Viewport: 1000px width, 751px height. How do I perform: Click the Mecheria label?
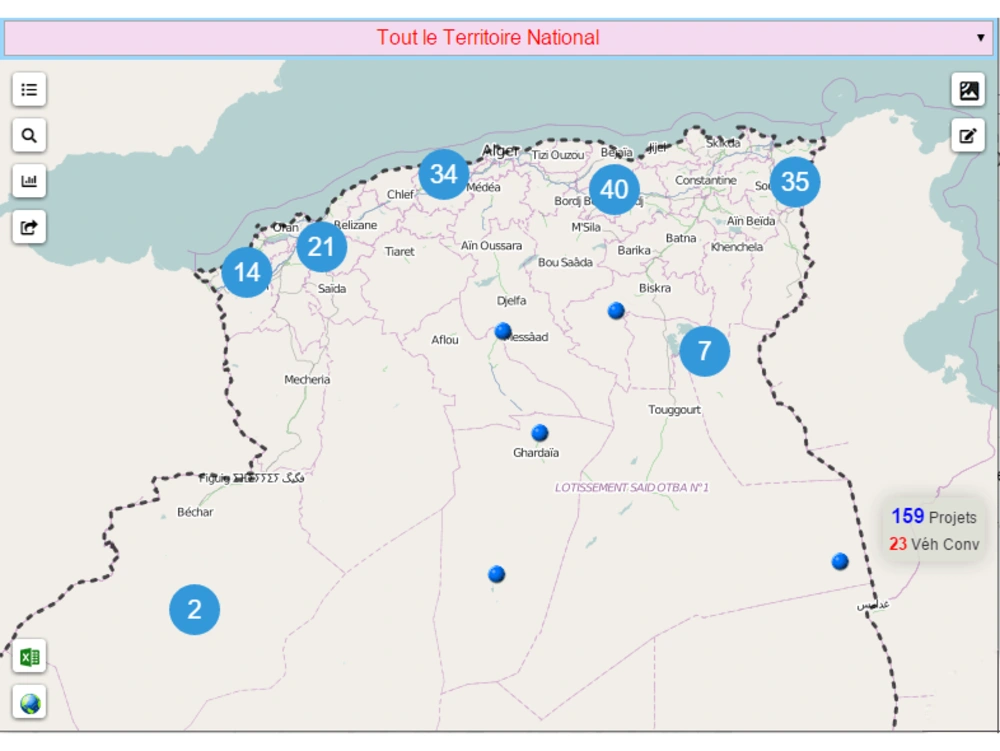(x=307, y=379)
